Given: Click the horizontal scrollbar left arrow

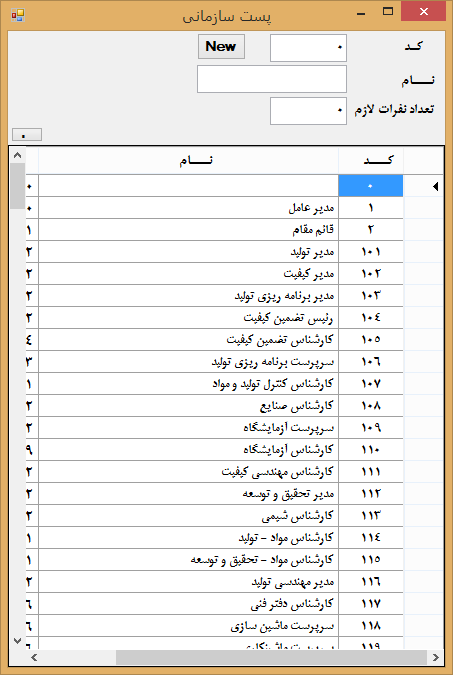Looking at the screenshot, I should tap(34, 657).
